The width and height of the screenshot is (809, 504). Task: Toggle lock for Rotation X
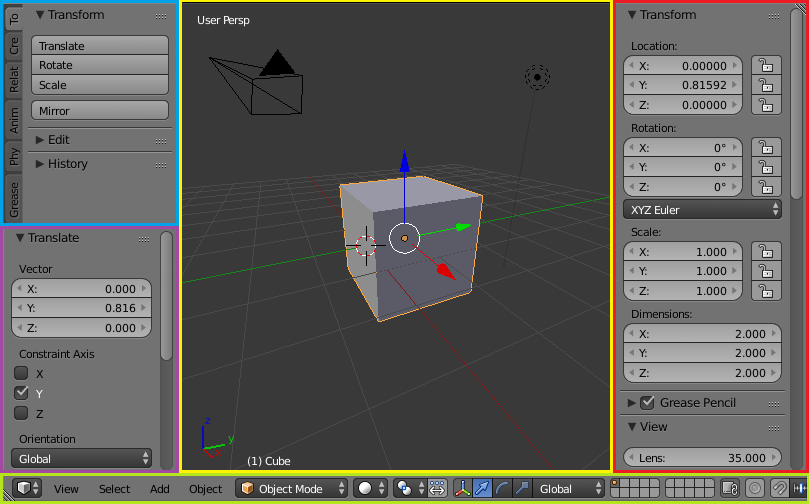pyautogui.click(x=766, y=148)
